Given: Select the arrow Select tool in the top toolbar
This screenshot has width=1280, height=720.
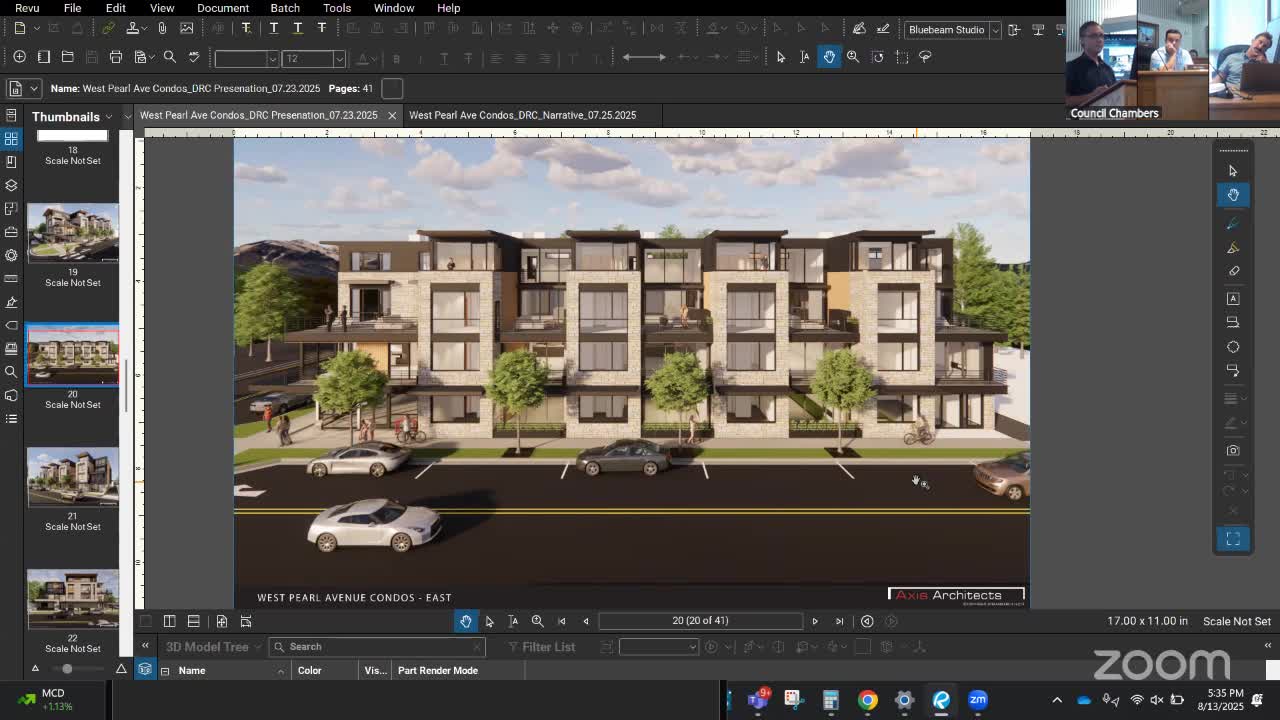Looking at the screenshot, I should pos(781,57).
